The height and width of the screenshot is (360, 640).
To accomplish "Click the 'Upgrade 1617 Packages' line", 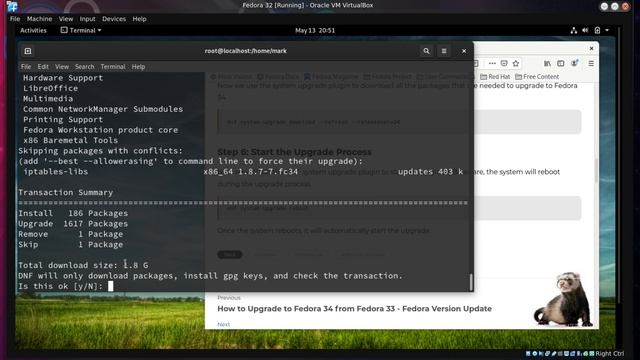I will coord(73,224).
